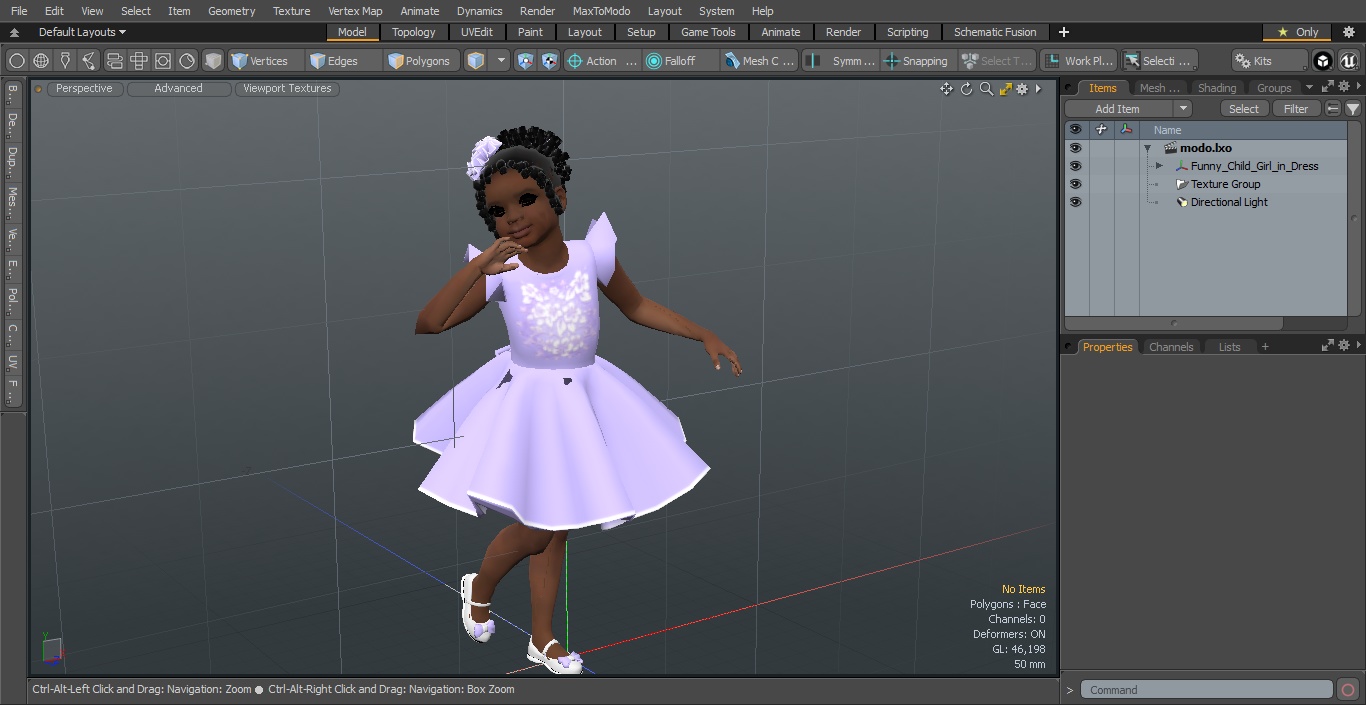Click the Add Item button
1366x705 pixels.
[1118, 109]
